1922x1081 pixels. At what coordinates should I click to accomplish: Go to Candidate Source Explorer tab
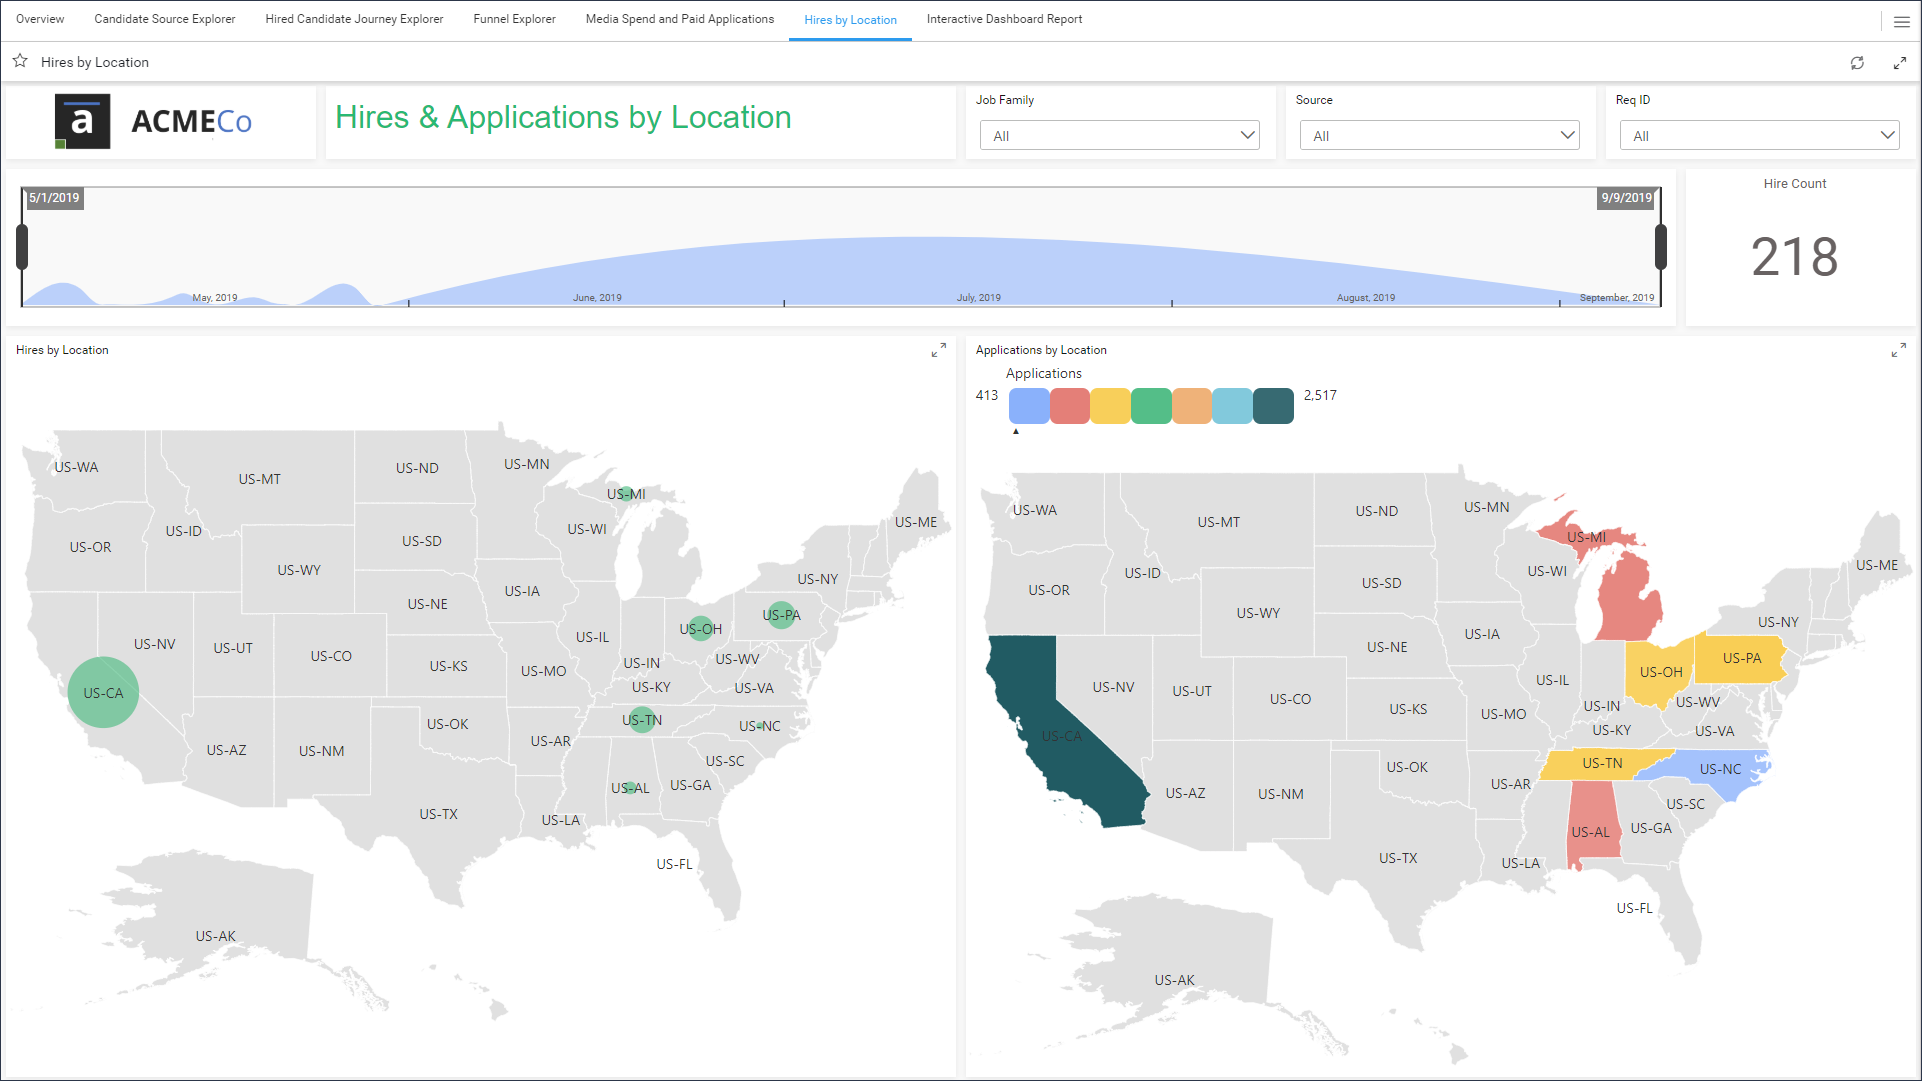[165, 19]
